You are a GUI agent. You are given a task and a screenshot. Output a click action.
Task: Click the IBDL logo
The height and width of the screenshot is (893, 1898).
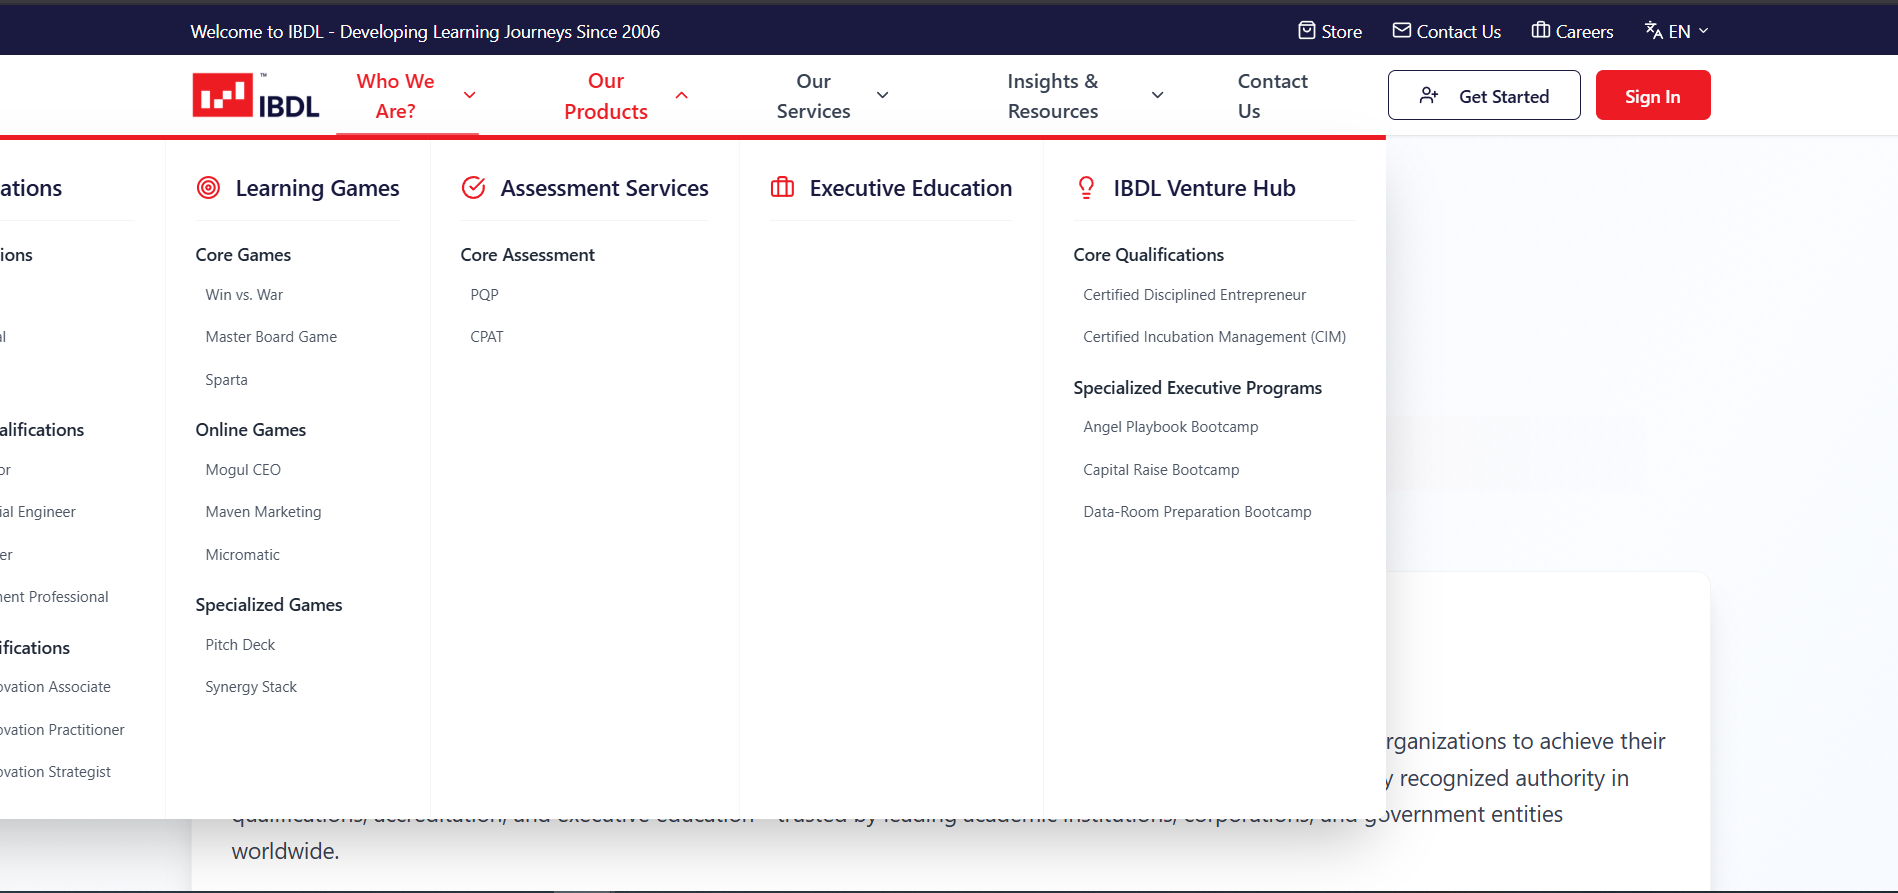[256, 96]
